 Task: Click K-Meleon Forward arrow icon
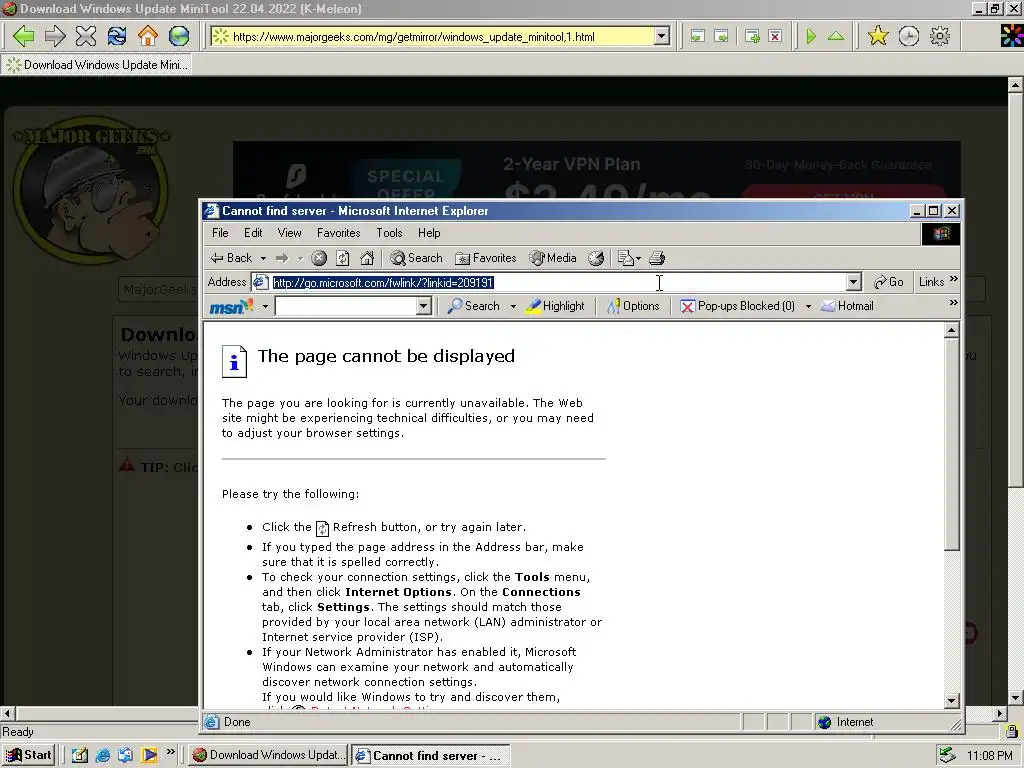point(55,36)
